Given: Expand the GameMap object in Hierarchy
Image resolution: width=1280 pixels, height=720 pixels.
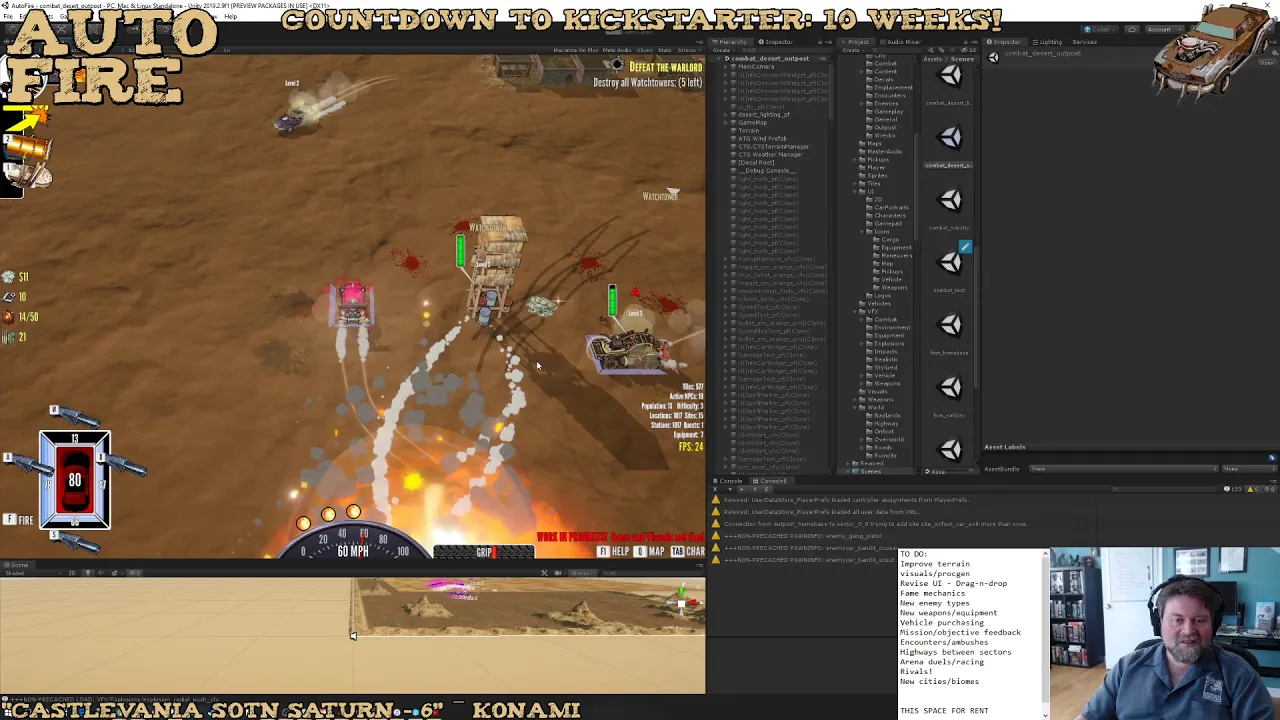Looking at the screenshot, I should (727, 123).
